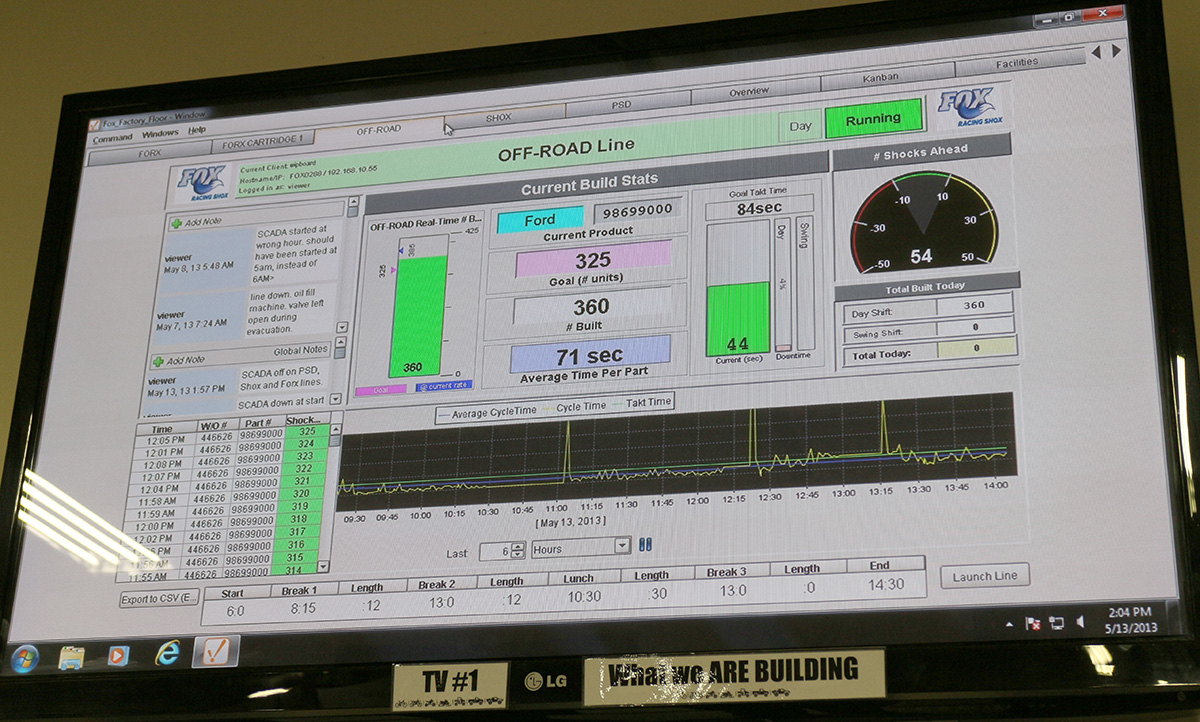The image size is (1200, 722).
Task: Click the Last hours input field
Action: coord(495,550)
